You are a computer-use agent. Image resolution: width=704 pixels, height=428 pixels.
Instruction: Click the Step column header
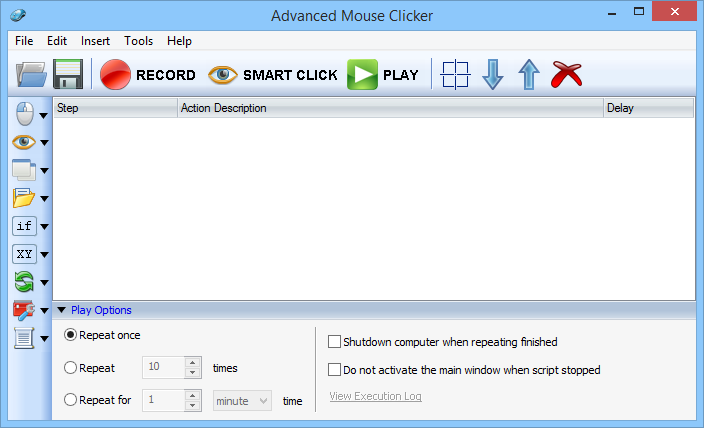pos(115,108)
